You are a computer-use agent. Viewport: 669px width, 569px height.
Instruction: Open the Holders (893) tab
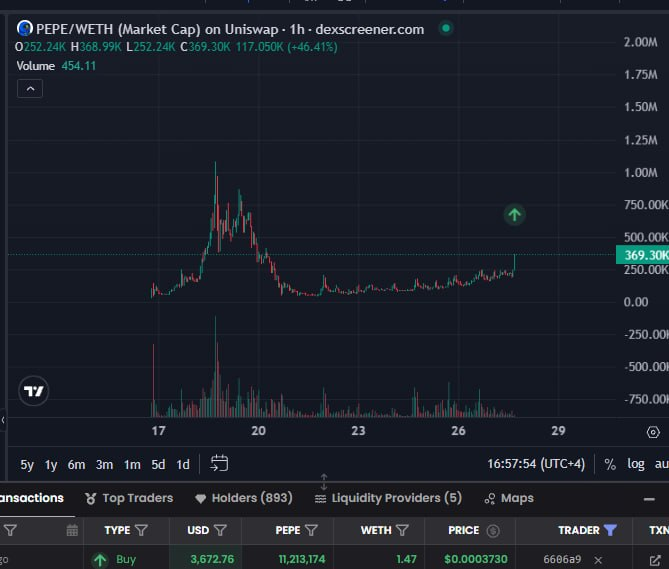[244, 498]
